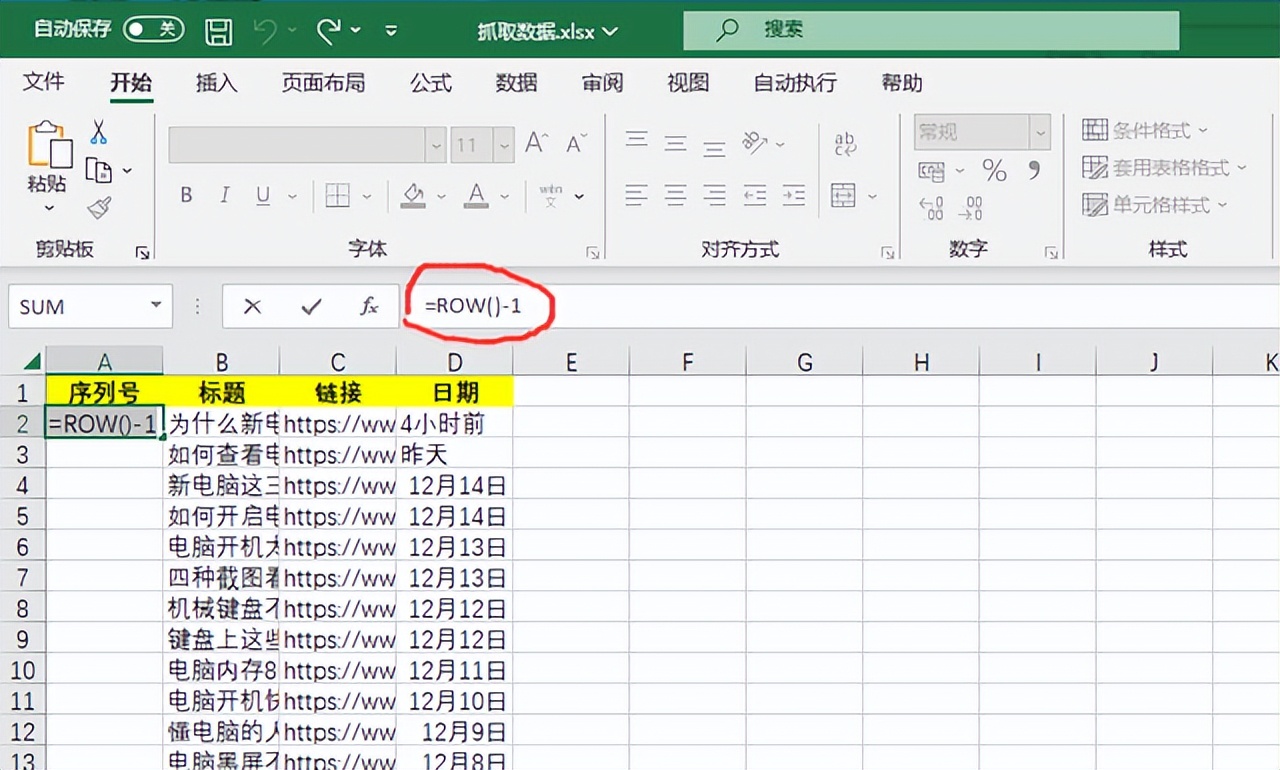Toggle Bold formatting
1280x770 pixels.
186,195
